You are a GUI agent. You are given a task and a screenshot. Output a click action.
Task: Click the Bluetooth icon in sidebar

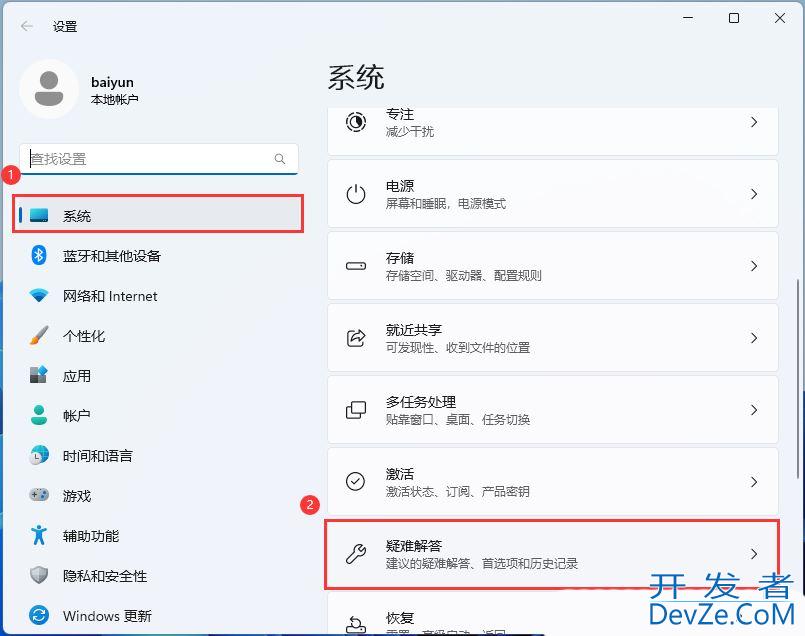[x=39, y=255]
